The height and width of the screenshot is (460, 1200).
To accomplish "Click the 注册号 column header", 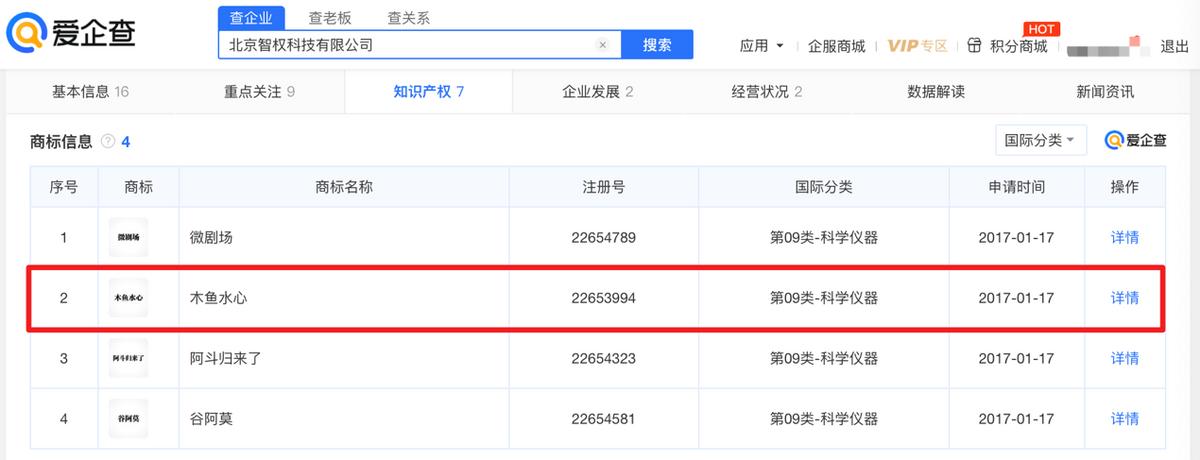I will tap(604, 187).
